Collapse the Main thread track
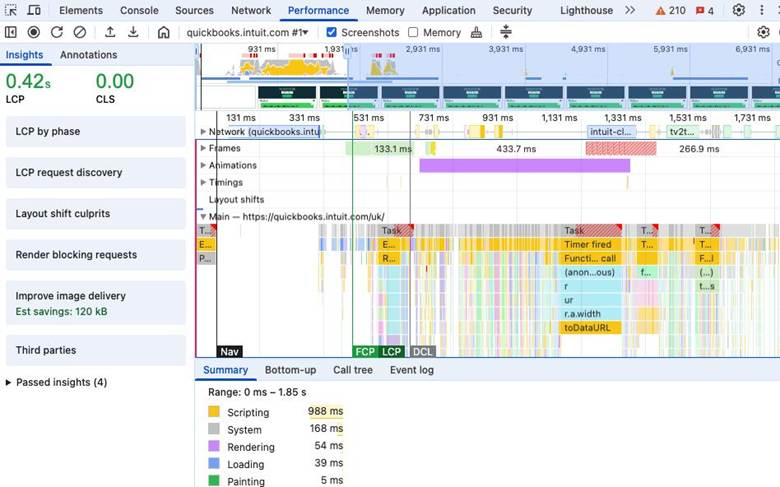Image resolution: width=780 pixels, height=487 pixels. [x=203, y=217]
